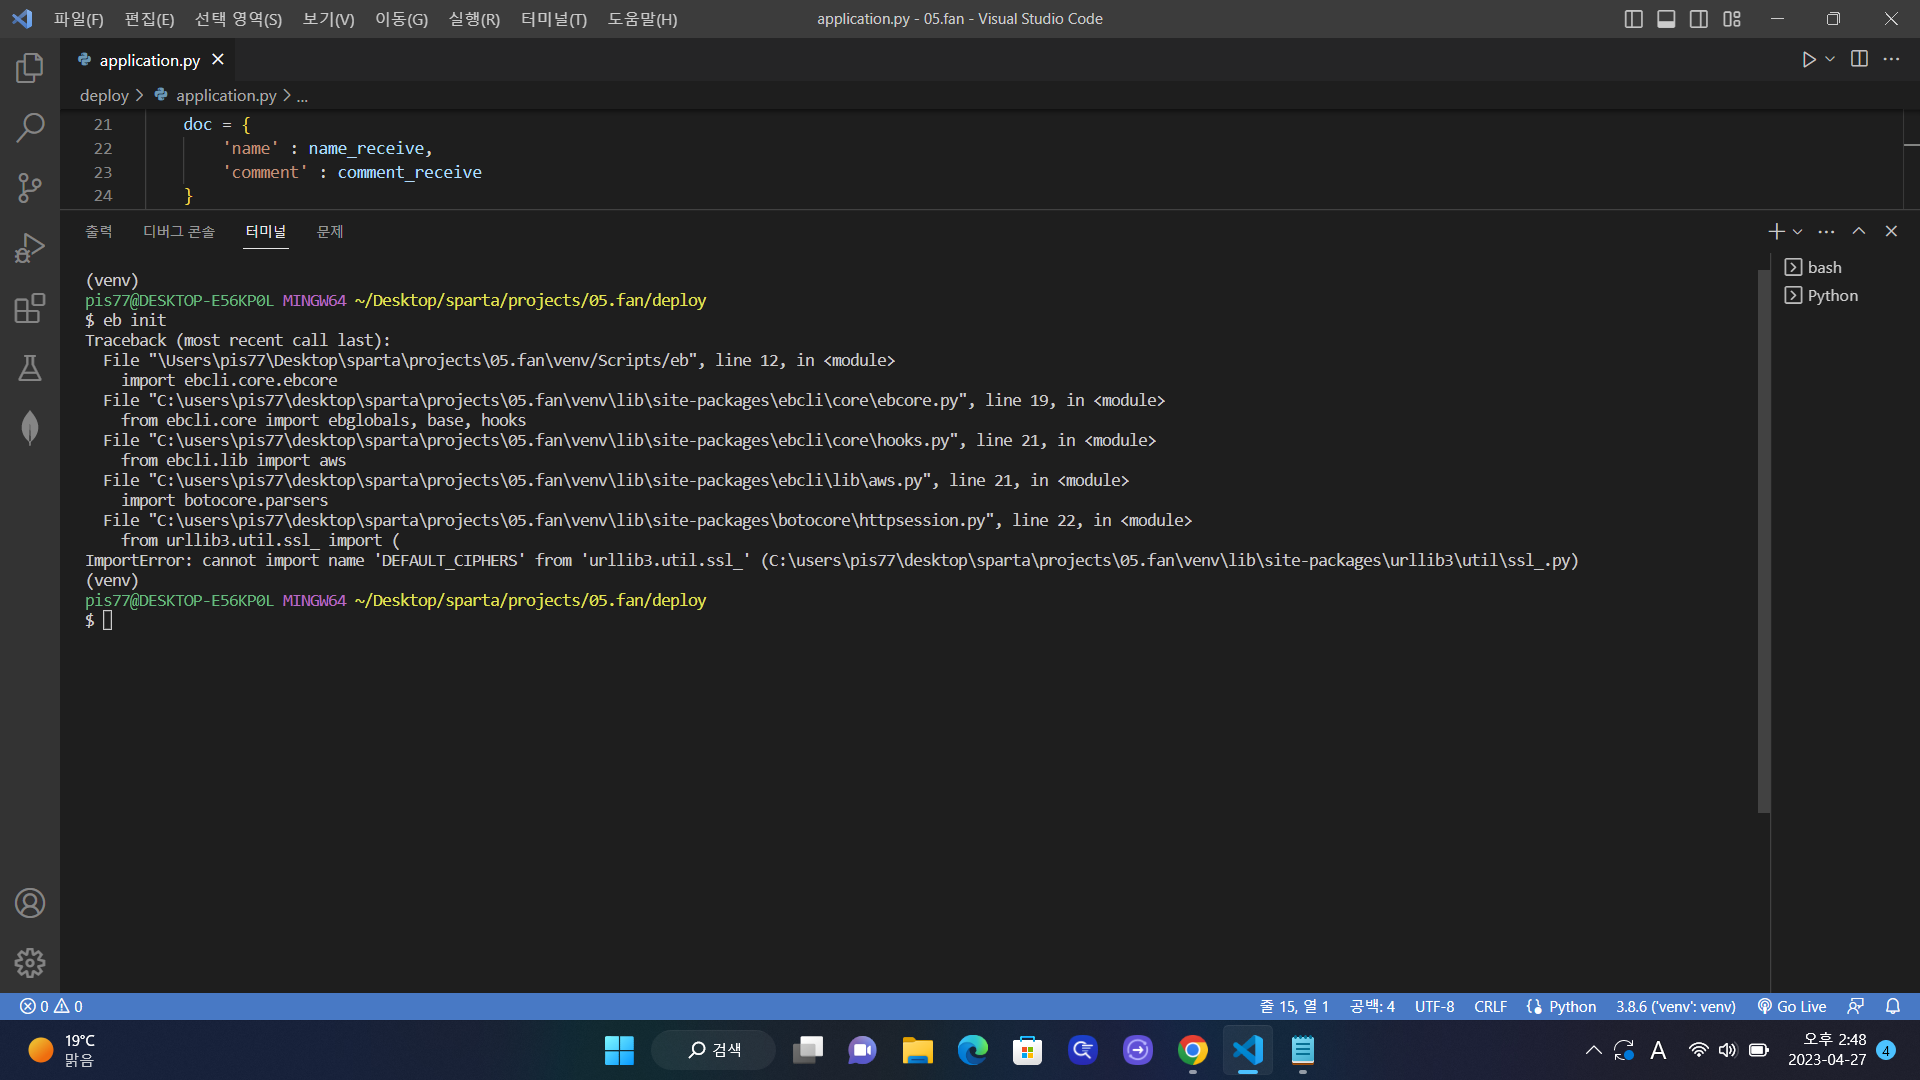Open the Explorer view in activity bar
Viewport: 1920px width, 1080px height.
pos(30,68)
